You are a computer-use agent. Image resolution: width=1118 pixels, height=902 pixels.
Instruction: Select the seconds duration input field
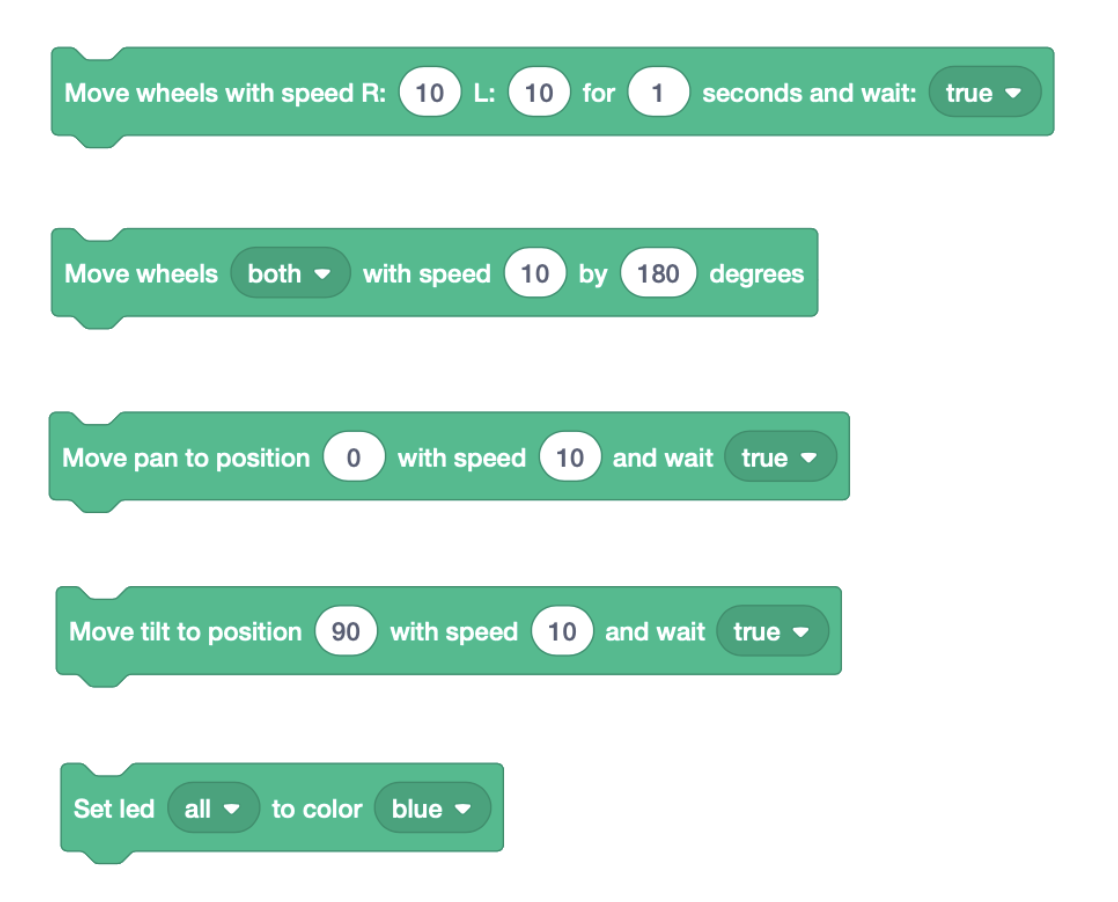pyautogui.click(x=658, y=93)
